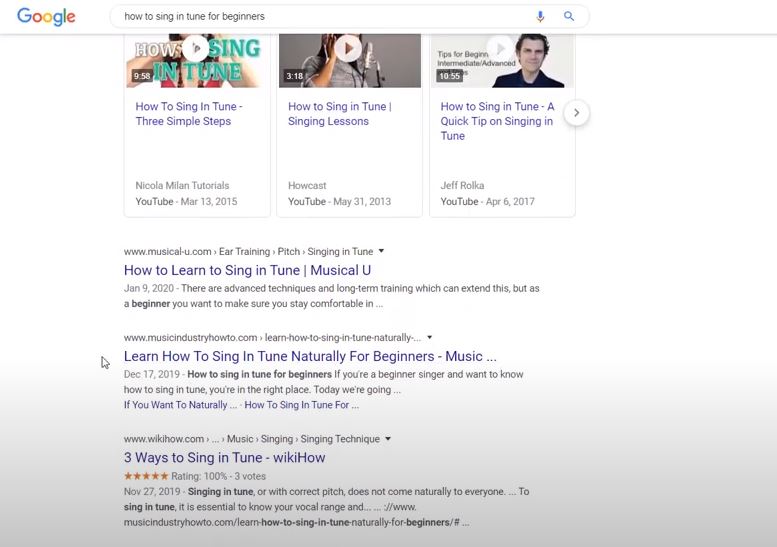Open 3 Ways to Sing in Tune - wikiHow

(224, 457)
